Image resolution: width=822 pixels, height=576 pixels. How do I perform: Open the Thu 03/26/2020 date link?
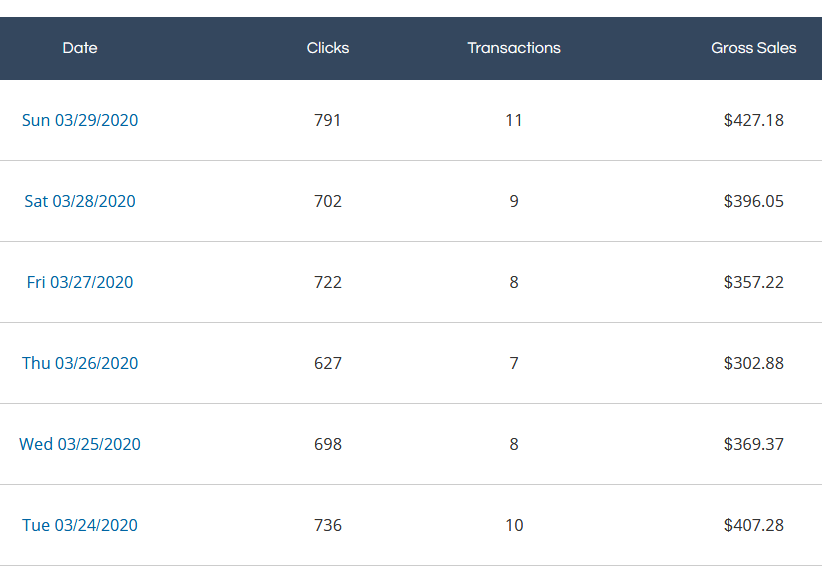[80, 363]
